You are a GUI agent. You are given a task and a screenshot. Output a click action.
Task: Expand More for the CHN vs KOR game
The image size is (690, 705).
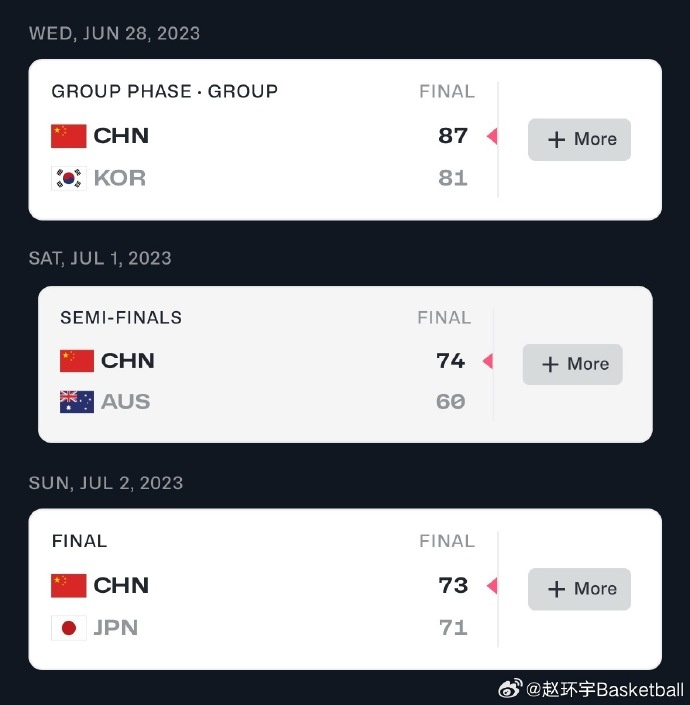pos(579,140)
